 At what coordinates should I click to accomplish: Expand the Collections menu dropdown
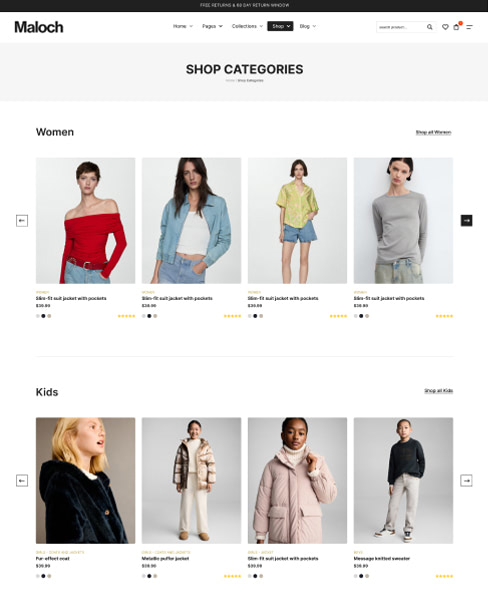[247, 26]
